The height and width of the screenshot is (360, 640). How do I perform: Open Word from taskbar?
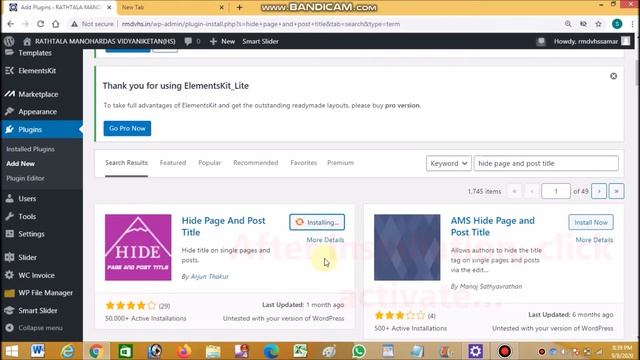pos(38,351)
